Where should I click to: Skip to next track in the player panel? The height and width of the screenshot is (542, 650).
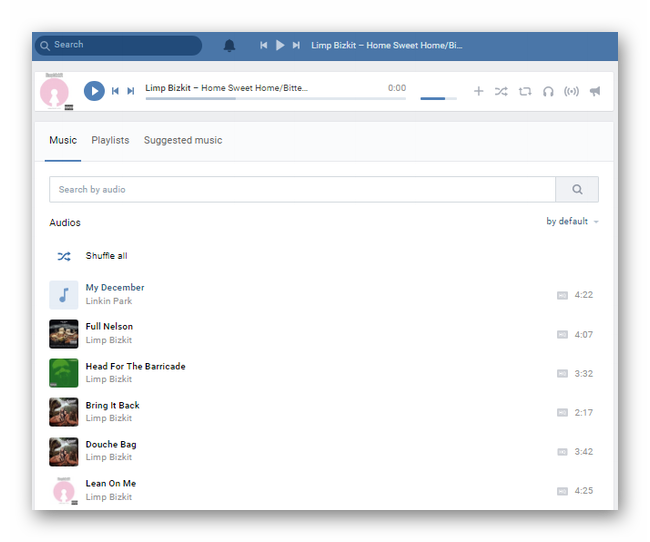(x=131, y=91)
